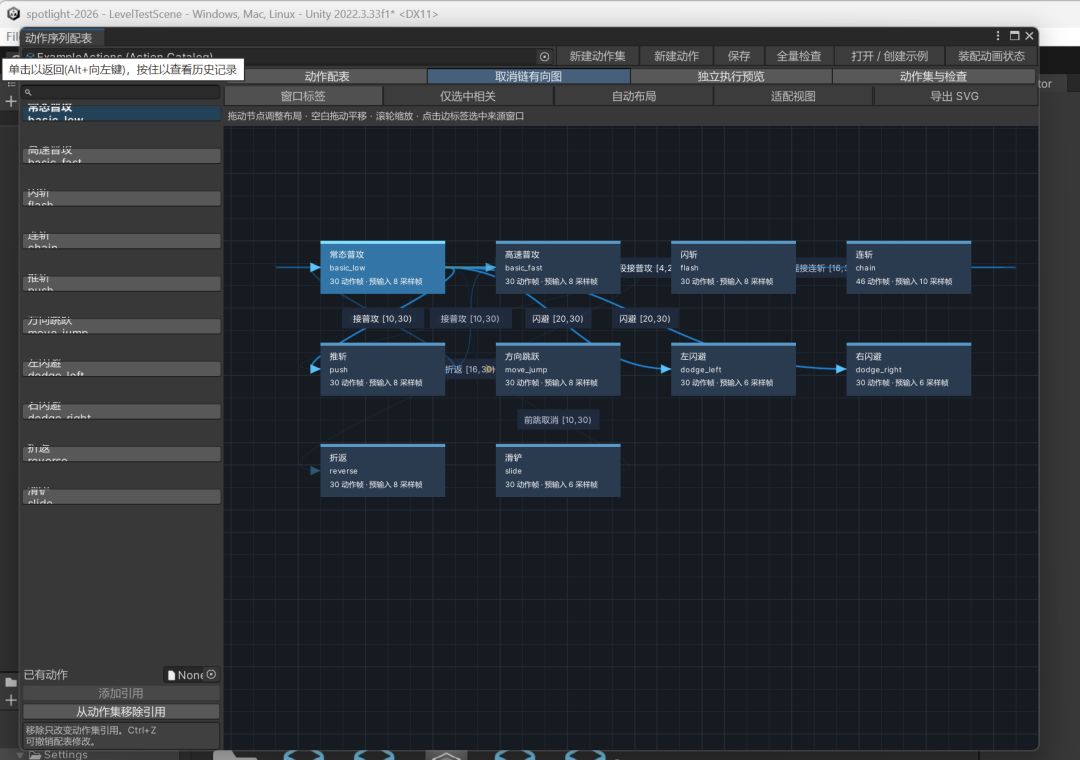1080x760 pixels.
Task: Toggle 仅选中相关 filter
Action: (468, 96)
